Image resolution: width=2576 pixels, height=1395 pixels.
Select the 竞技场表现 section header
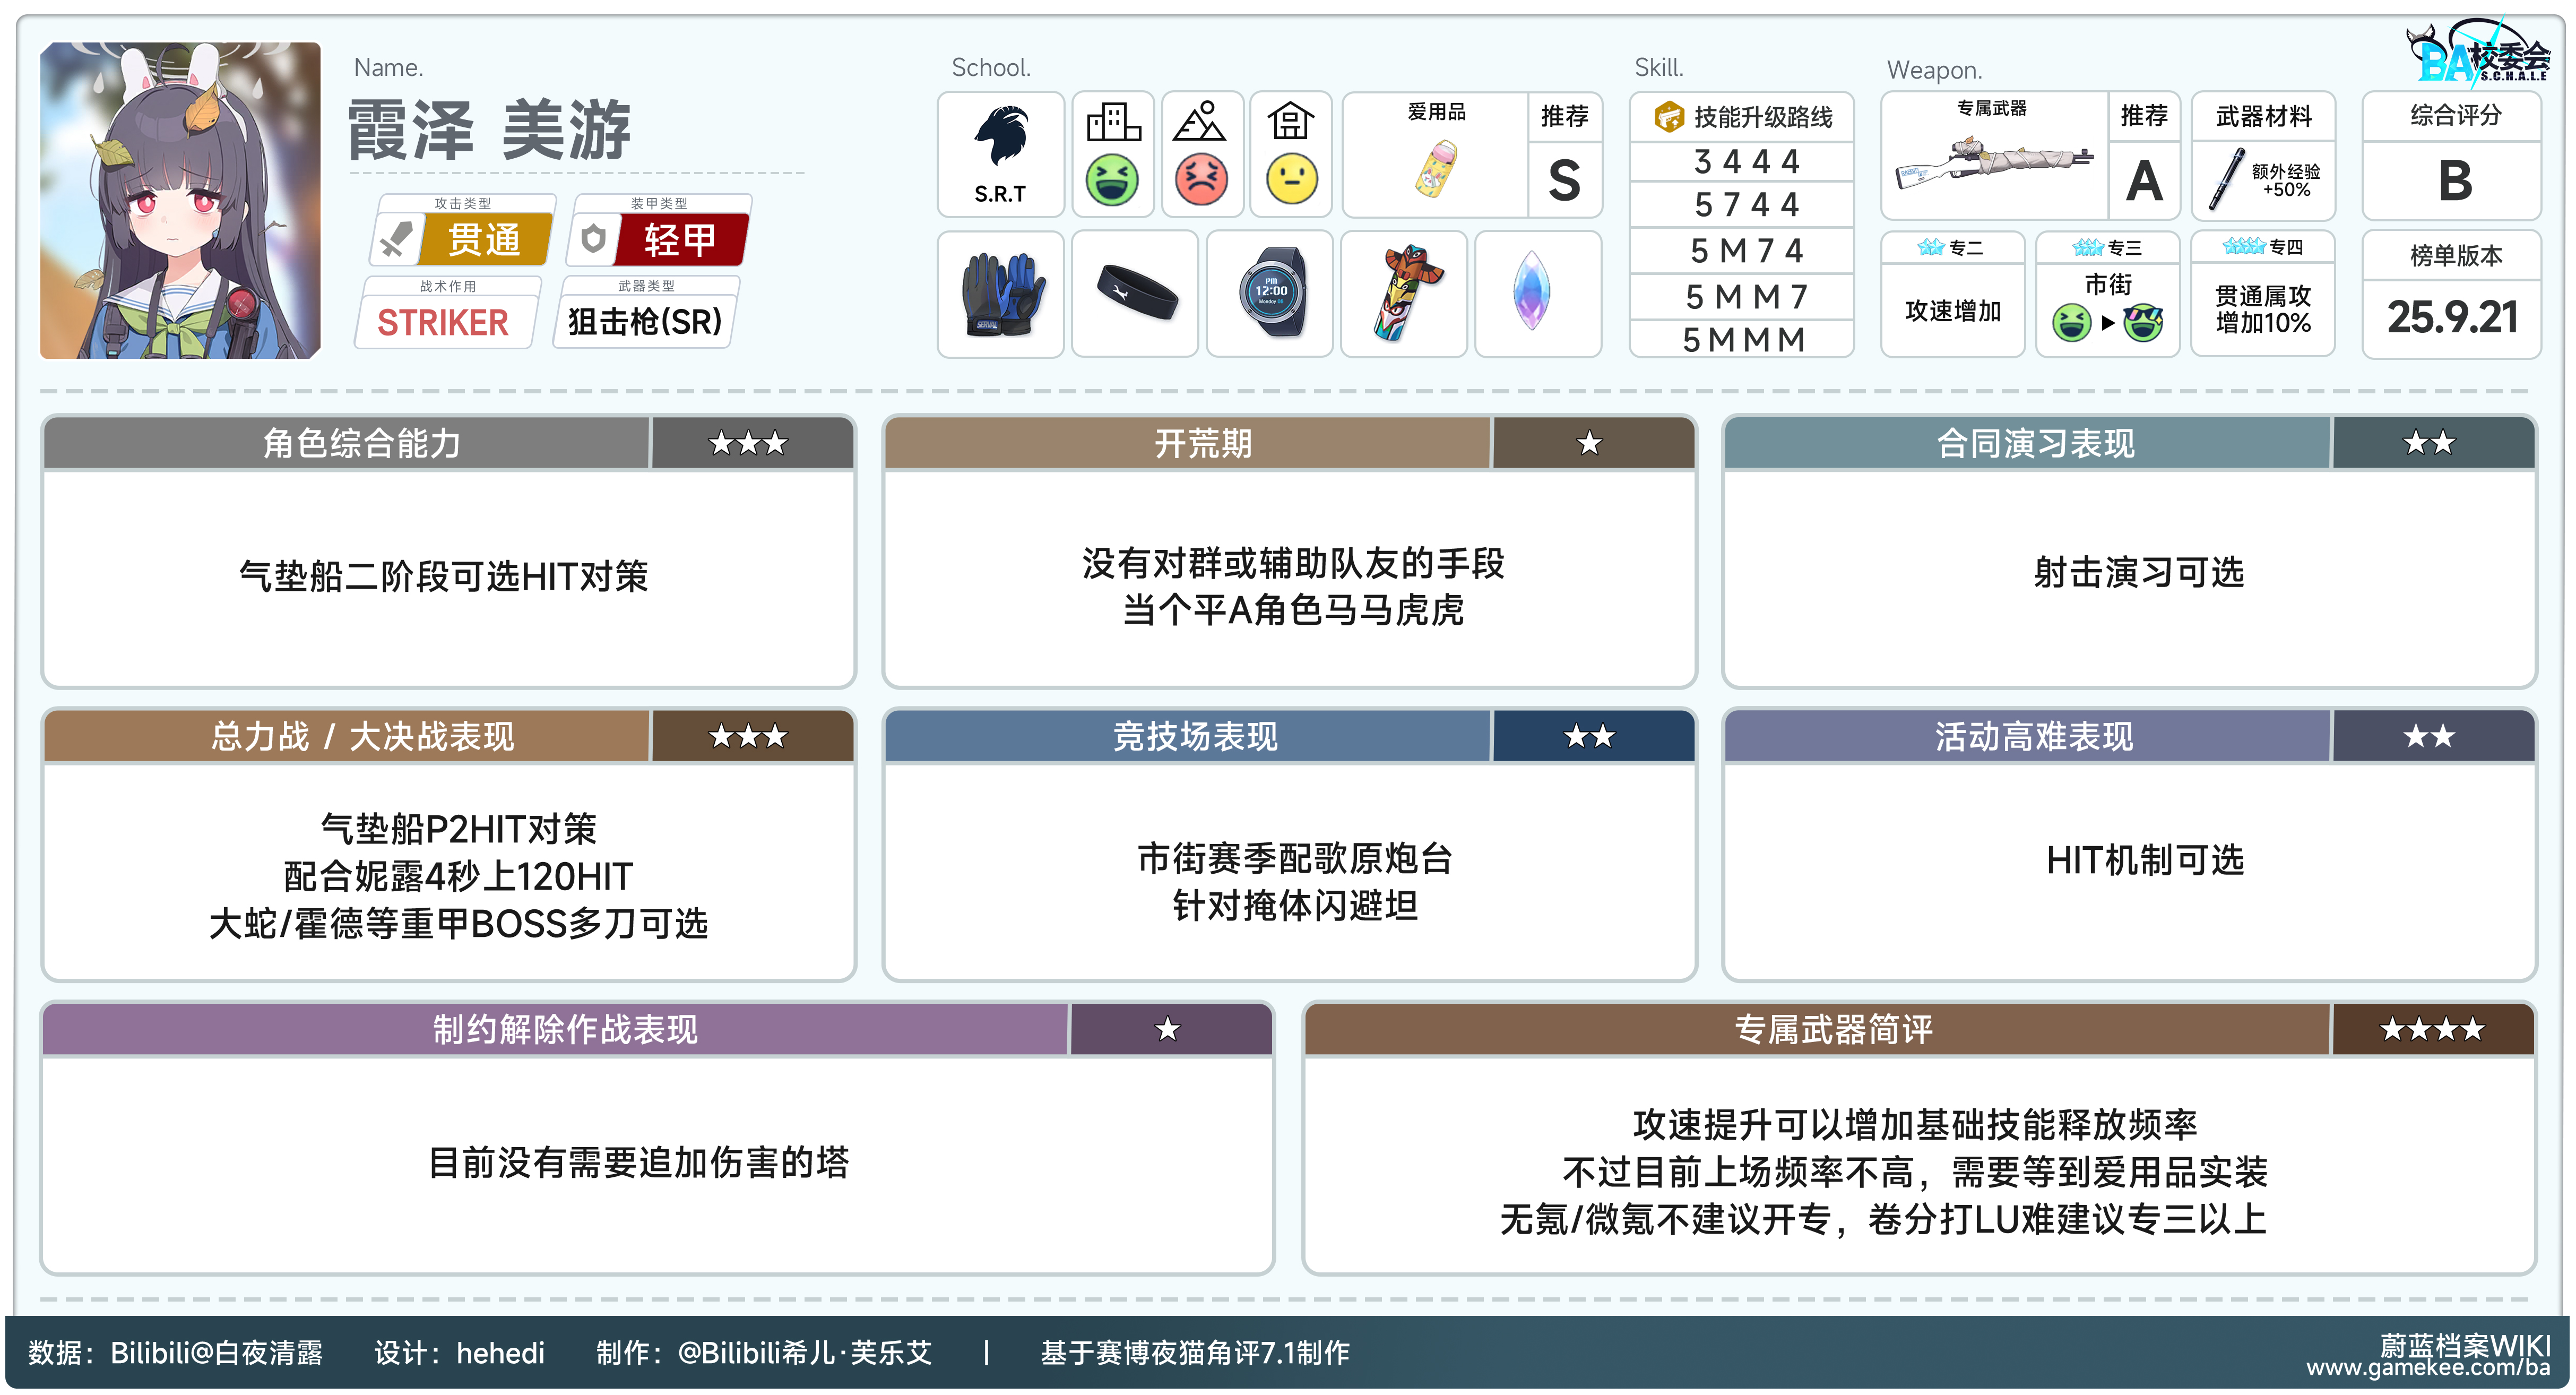[x=1195, y=737]
